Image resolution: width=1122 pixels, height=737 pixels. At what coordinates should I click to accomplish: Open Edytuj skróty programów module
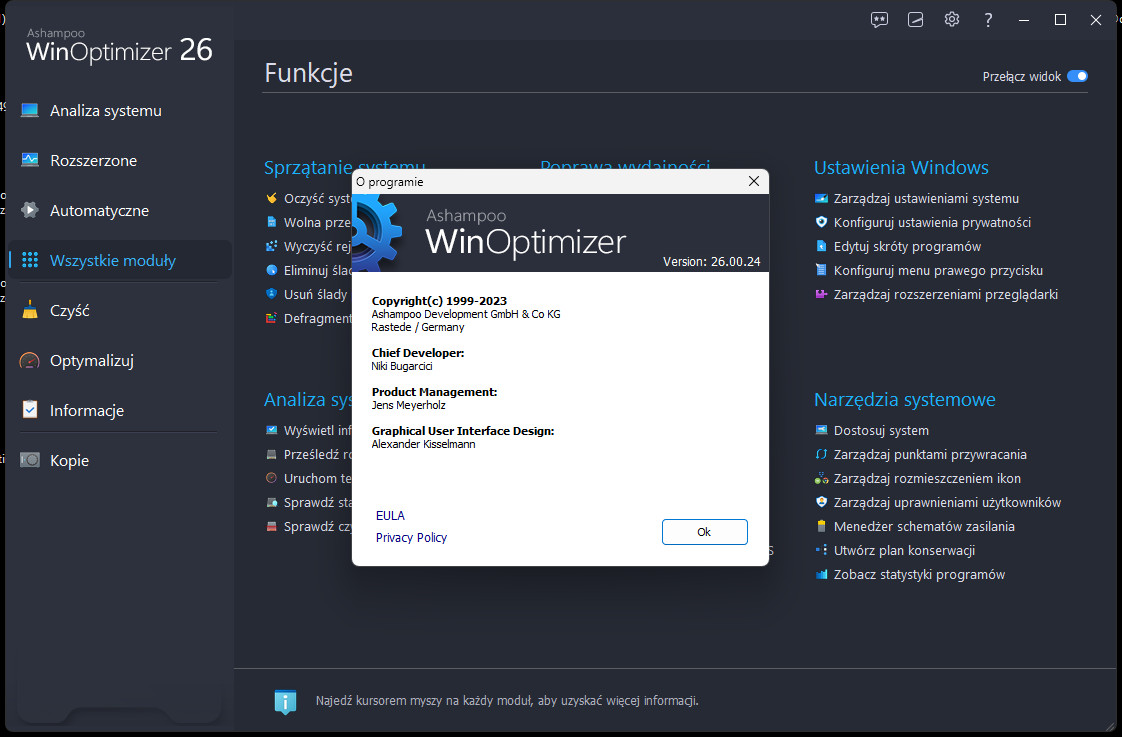(x=907, y=246)
